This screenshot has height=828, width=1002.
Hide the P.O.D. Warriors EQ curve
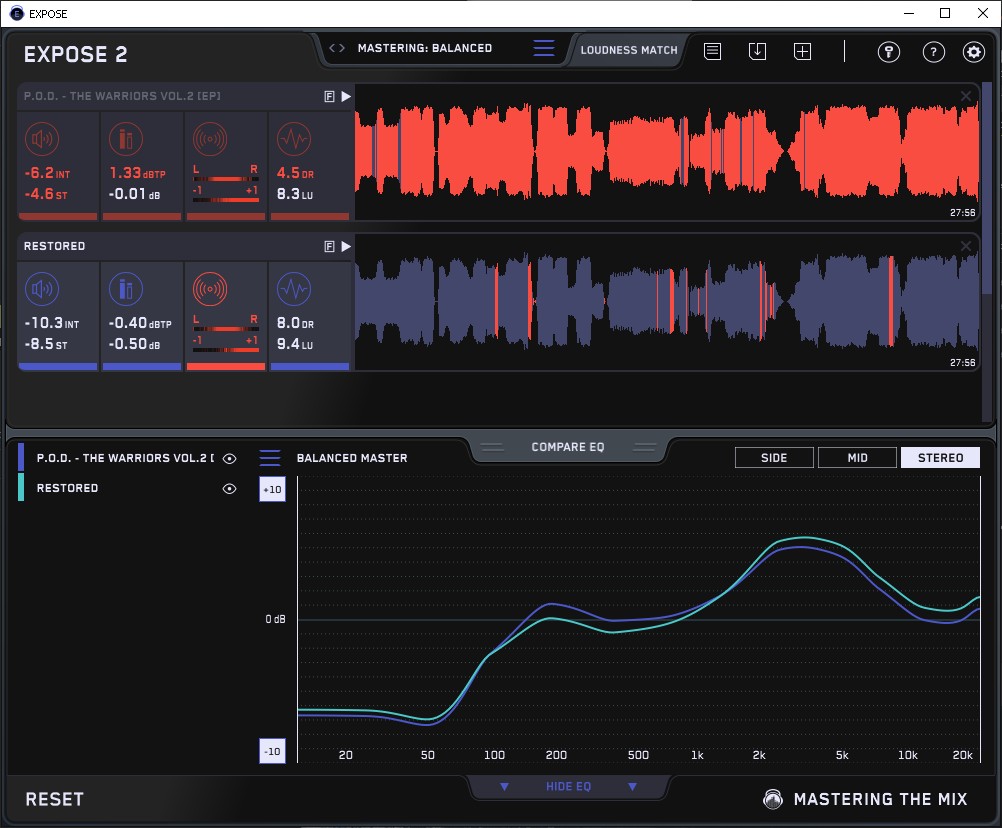point(229,459)
